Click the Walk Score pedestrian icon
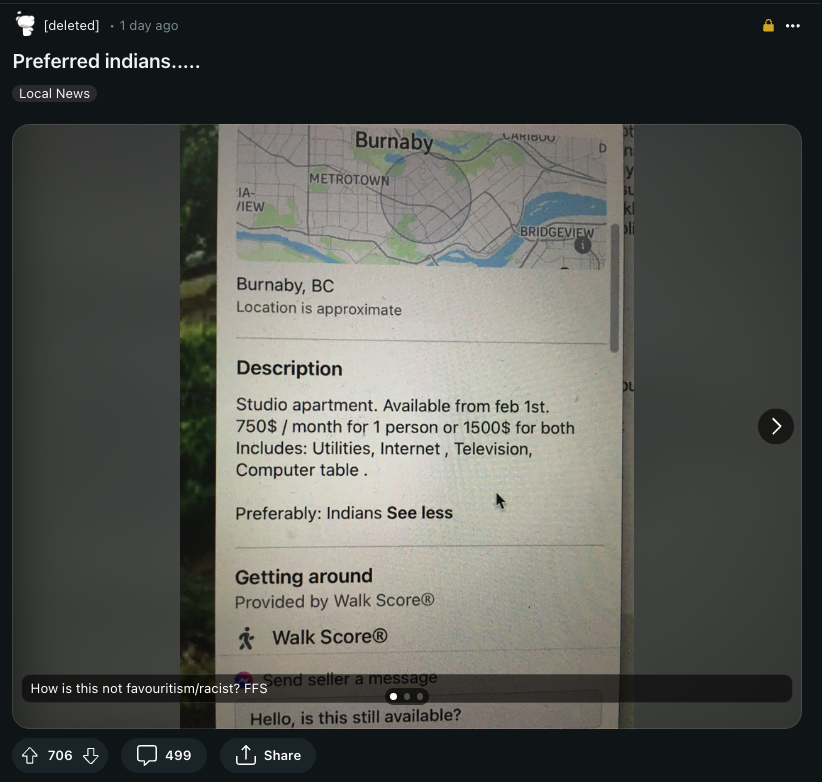Image resolution: width=822 pixels, height=782 pixels. pyautogui.click(x=246, y=638)
